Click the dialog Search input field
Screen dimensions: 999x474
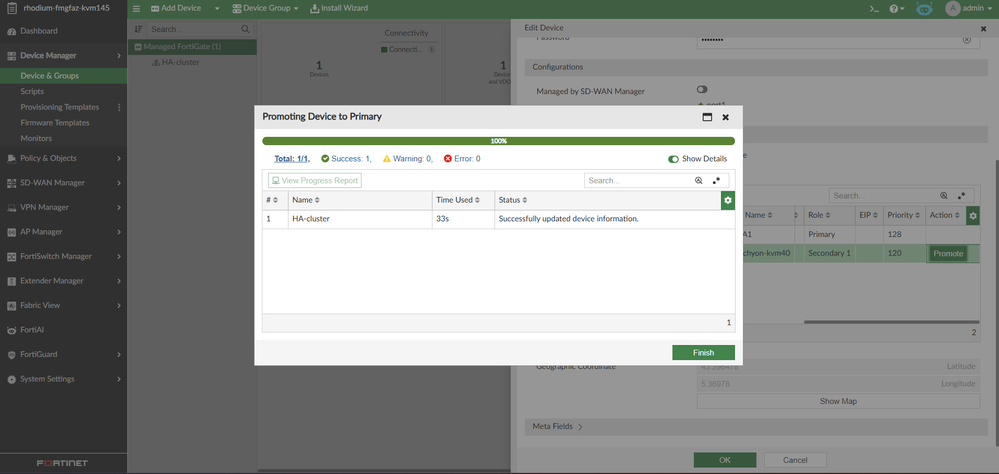638,180
